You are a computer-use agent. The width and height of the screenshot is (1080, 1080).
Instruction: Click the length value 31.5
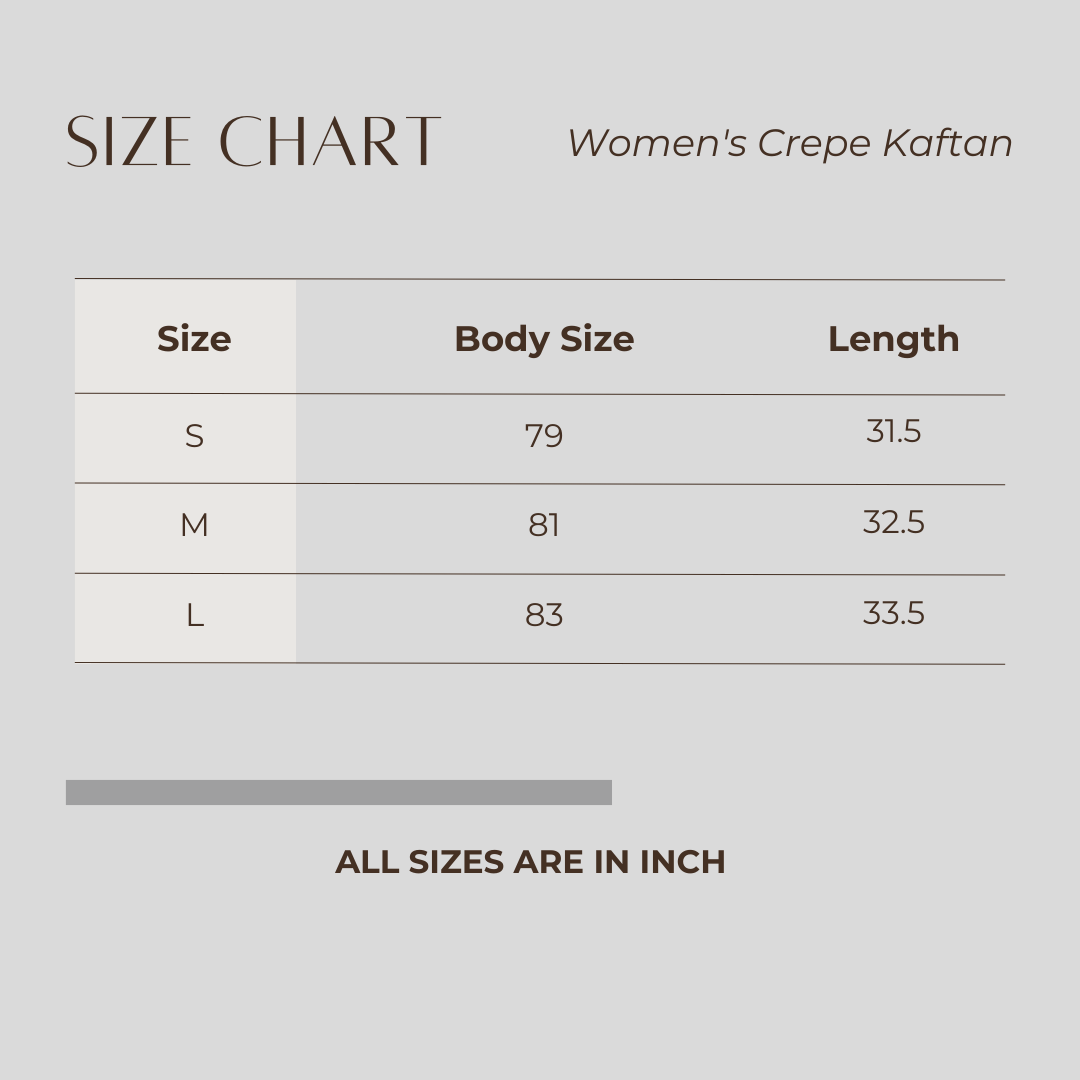pyautogui.click(x=893, y=432)
